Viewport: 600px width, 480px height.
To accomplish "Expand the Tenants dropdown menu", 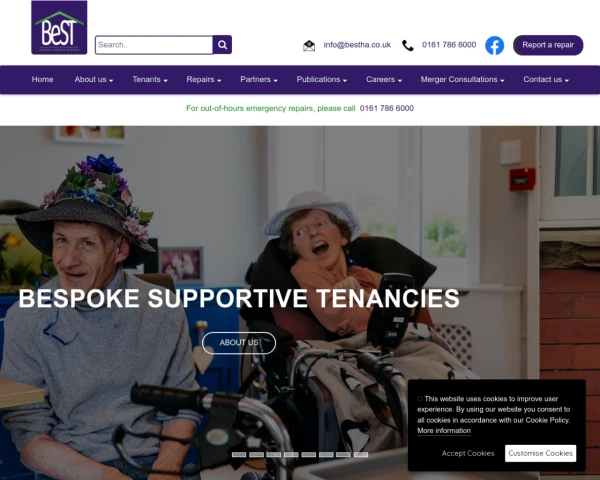I will tap(150, 80).
